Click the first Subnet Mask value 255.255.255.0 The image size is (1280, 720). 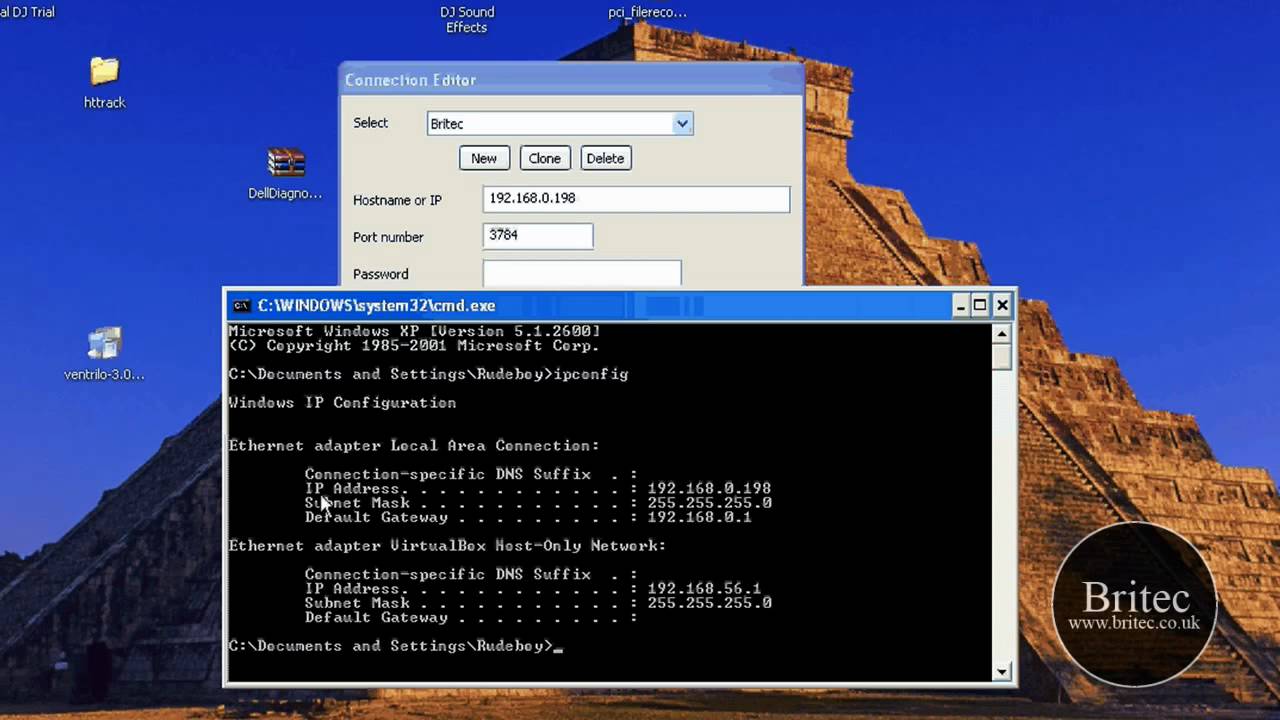[709, 503]
